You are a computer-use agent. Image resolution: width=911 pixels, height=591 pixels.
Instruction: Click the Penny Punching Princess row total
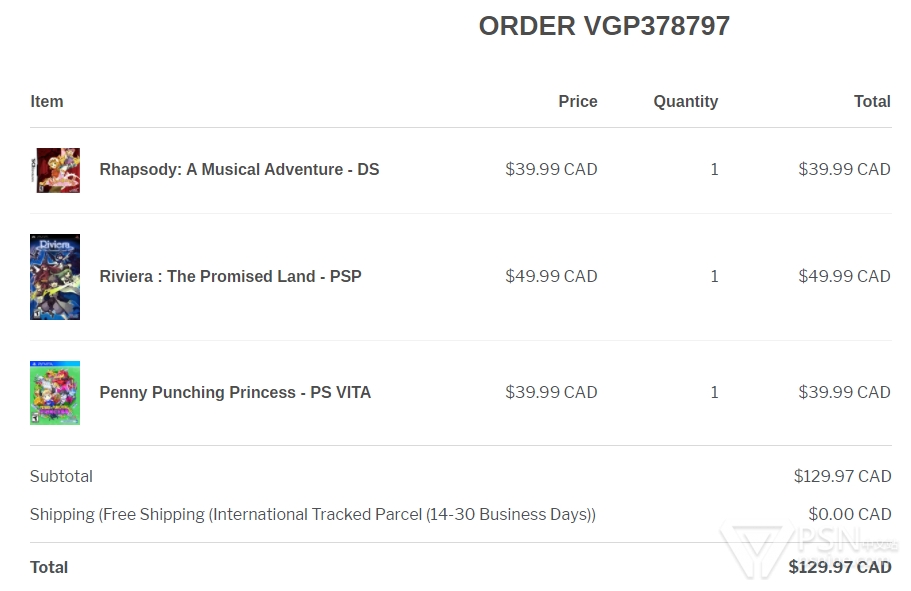coord(845,392)
